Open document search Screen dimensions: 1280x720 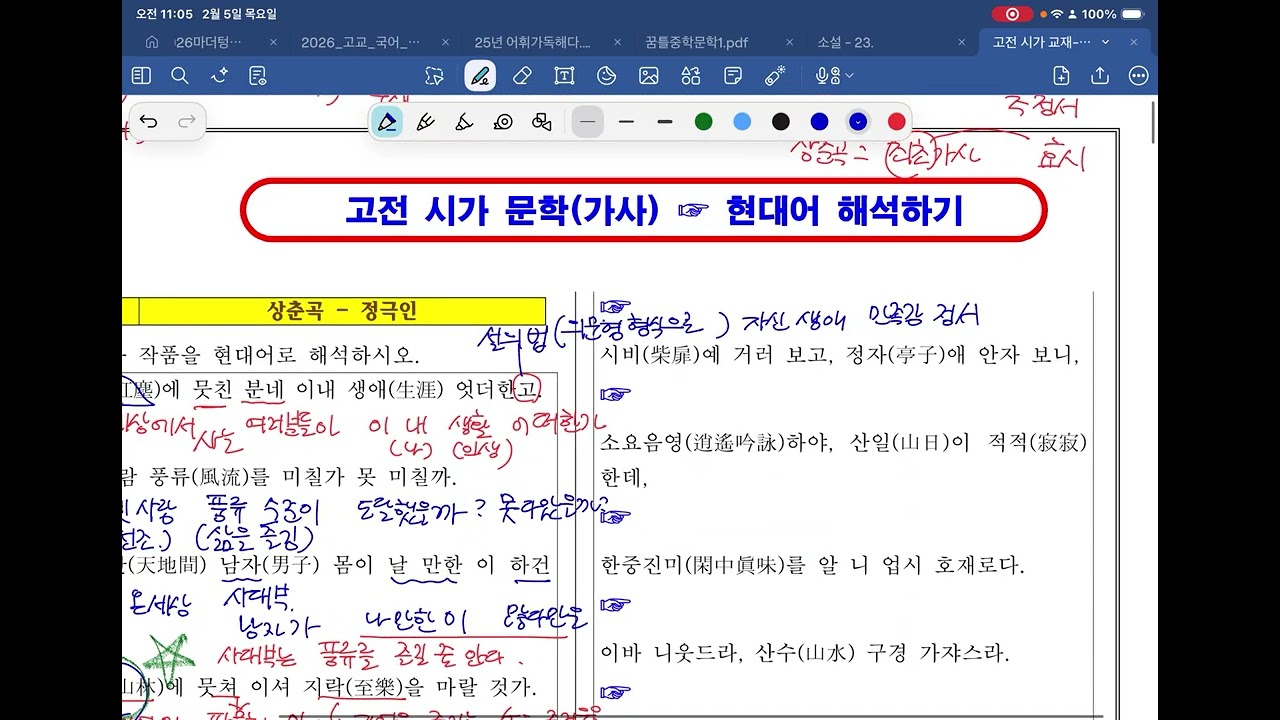coord(180,76)
